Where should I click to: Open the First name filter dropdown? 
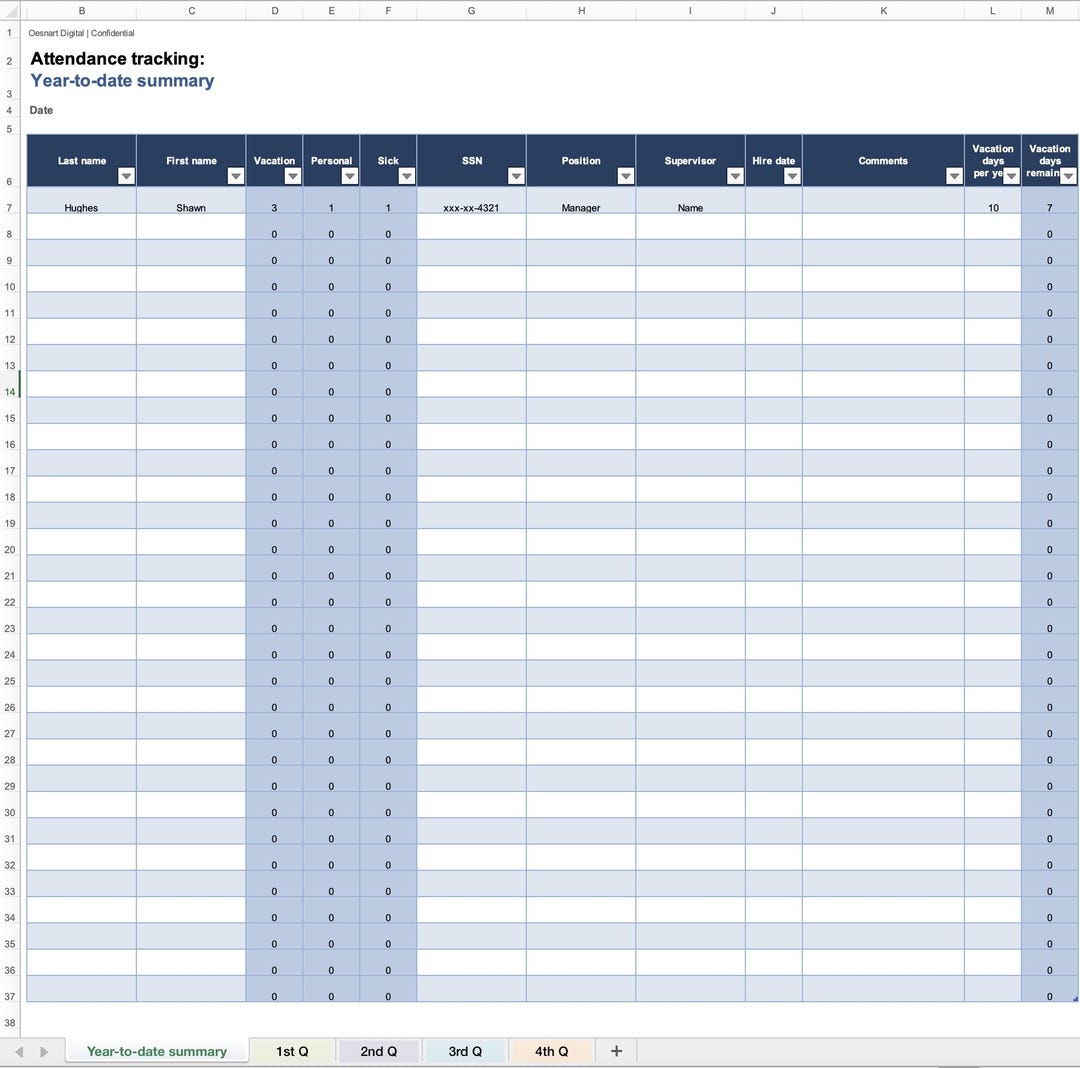tap(236, 176)
